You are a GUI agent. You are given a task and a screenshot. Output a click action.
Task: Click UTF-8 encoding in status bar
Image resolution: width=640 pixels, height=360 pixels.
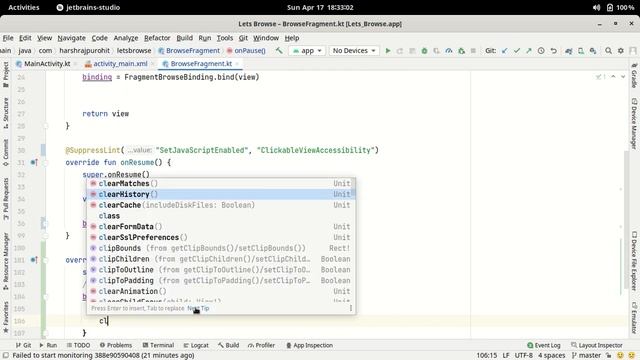click(x=524, y=356)
